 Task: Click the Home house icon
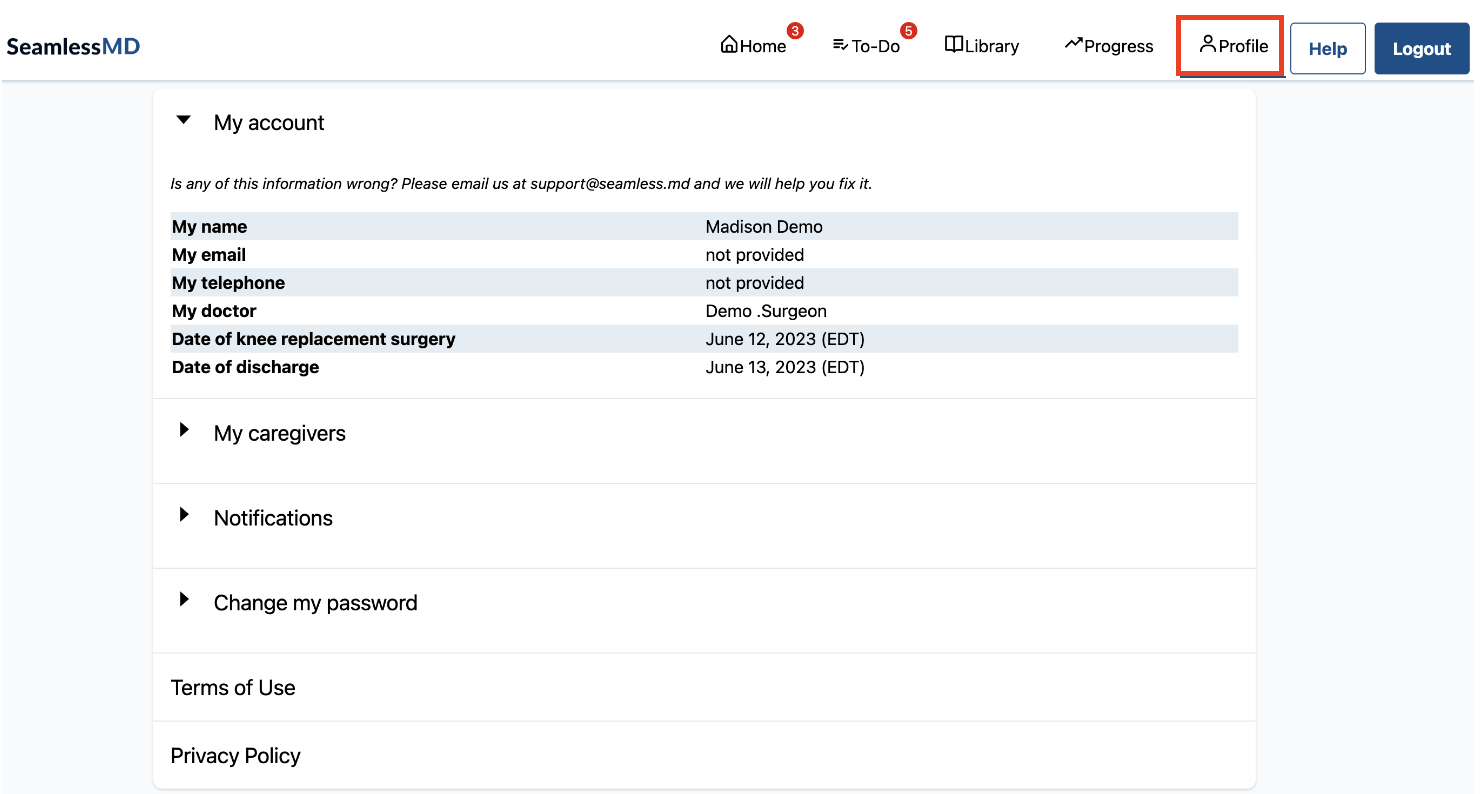[729, 45]
